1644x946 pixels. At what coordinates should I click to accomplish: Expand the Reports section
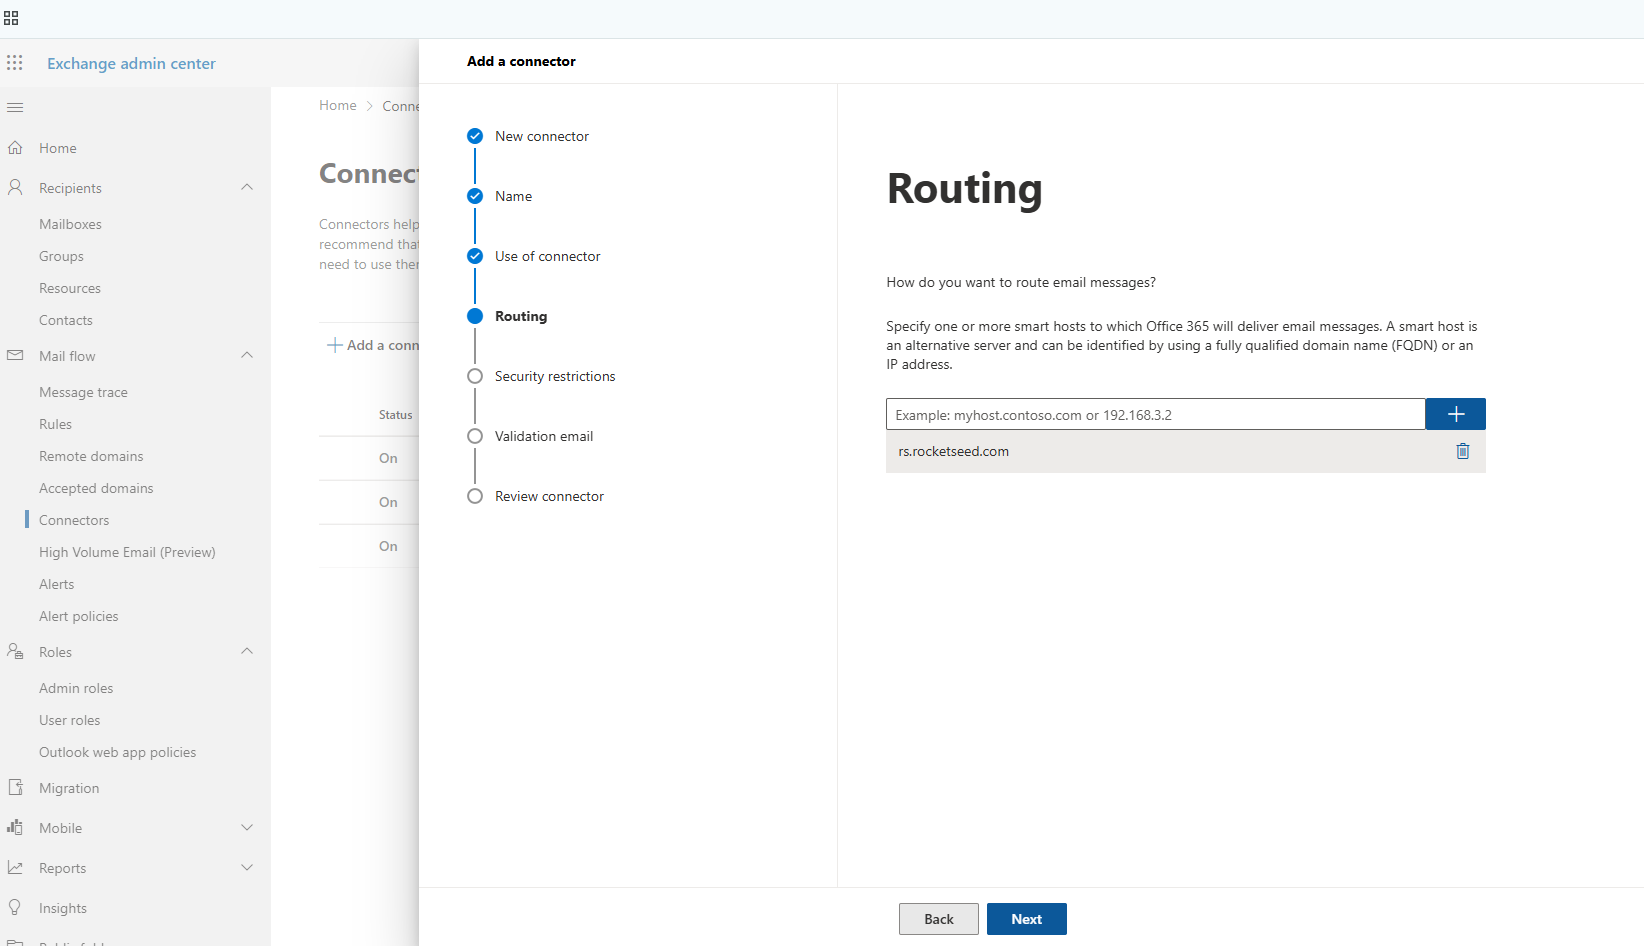(247, 868)
